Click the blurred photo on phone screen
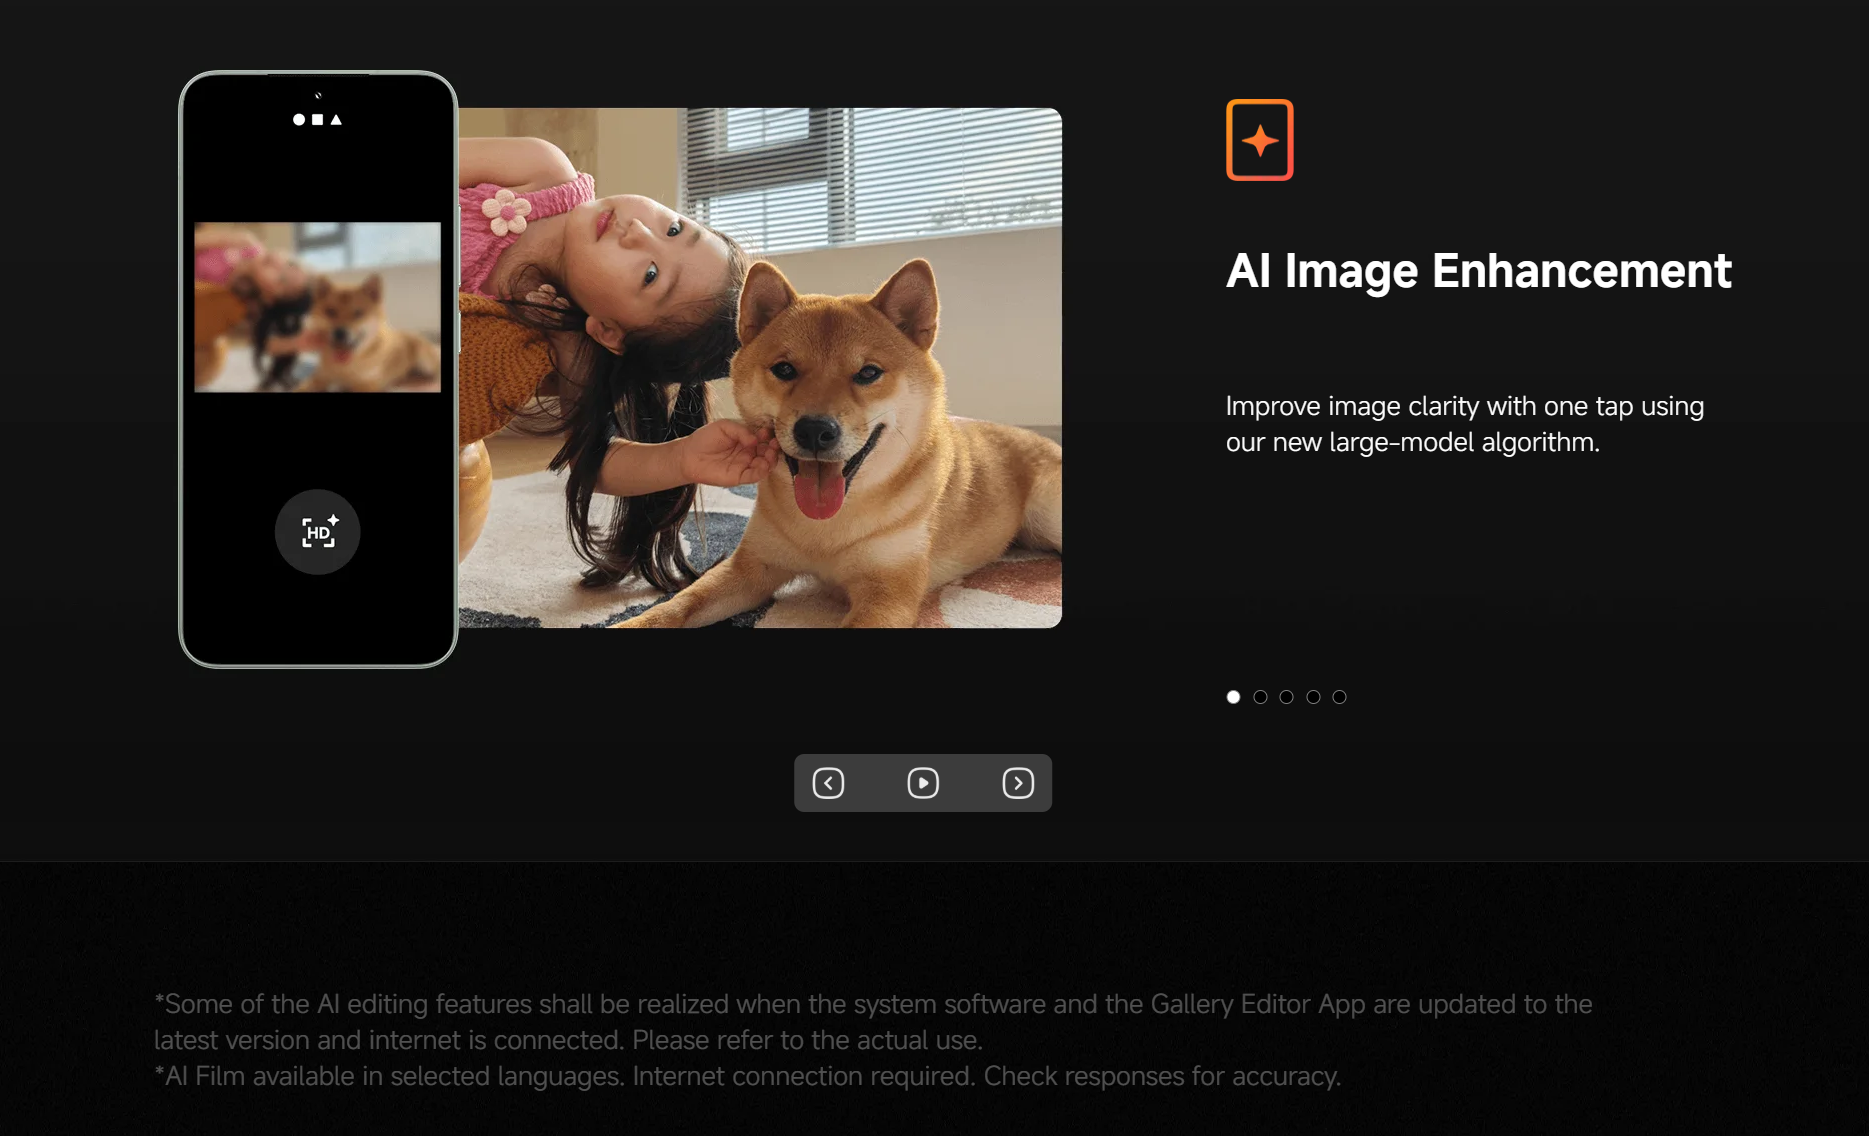The height and width of the screenshot is (1136, 1869). pos(317,307)
